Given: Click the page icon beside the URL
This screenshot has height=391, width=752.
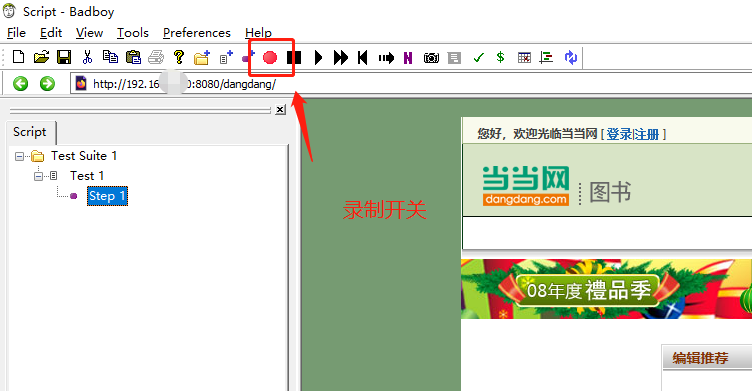Looking at the screenshot, I should click(x=81, y=84).
